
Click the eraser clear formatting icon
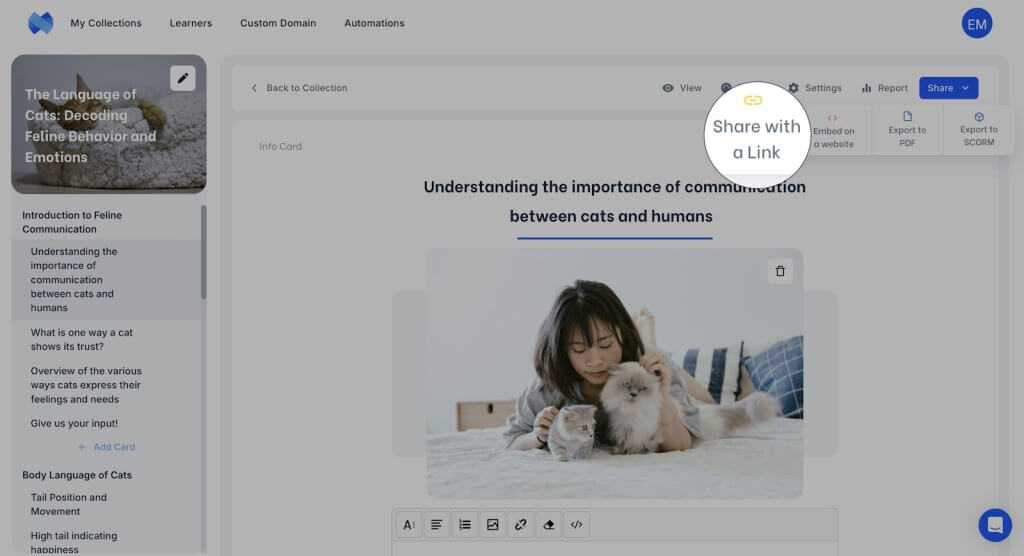(548, 524)
